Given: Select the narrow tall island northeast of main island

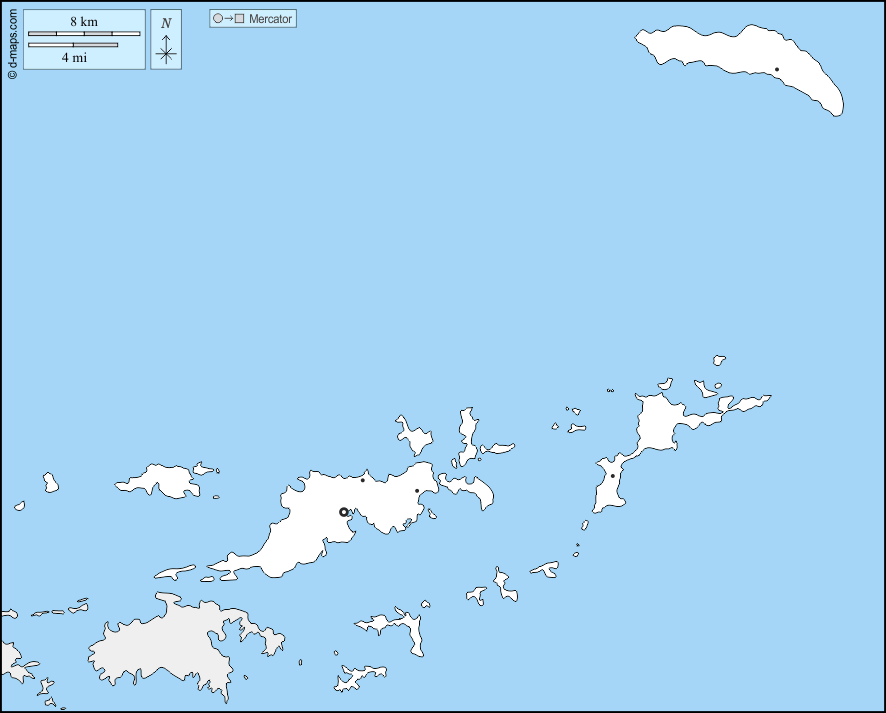Looking at the screenshot, I should pyautogui.click(x=467, y=436).
